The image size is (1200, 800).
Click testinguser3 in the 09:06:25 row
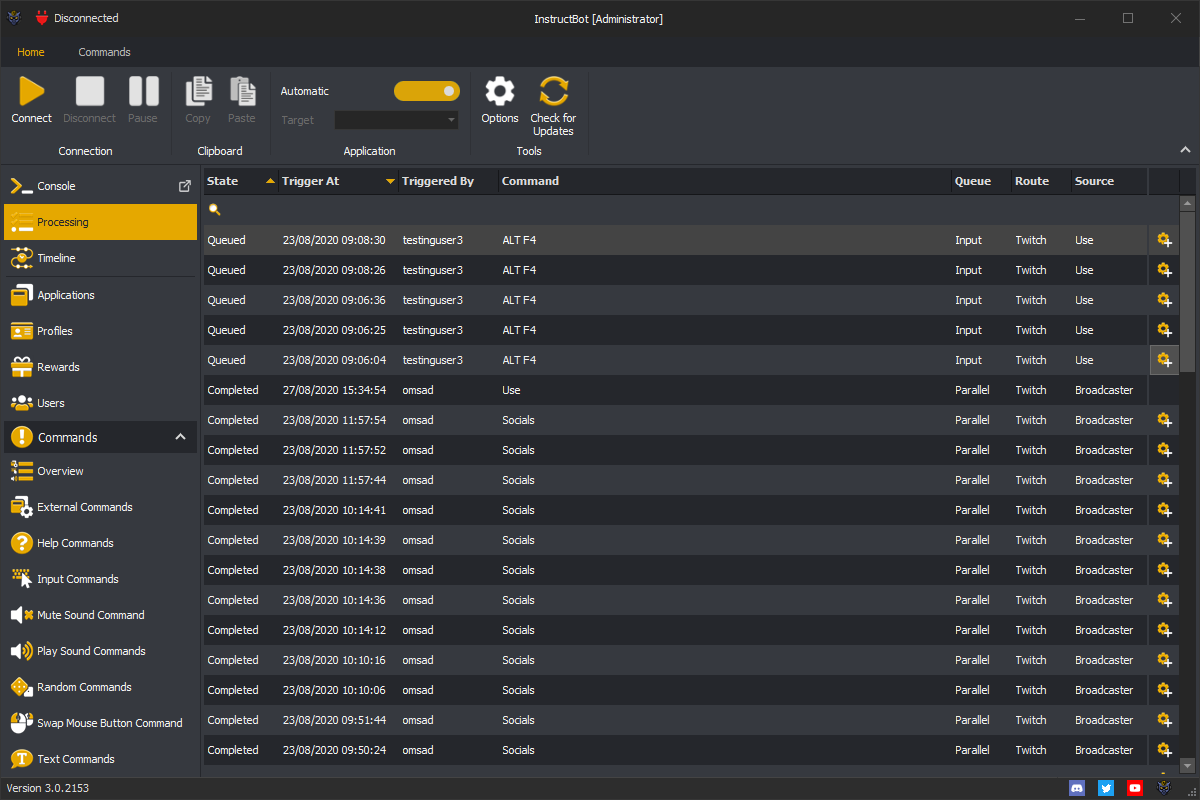tap(433, 330)
